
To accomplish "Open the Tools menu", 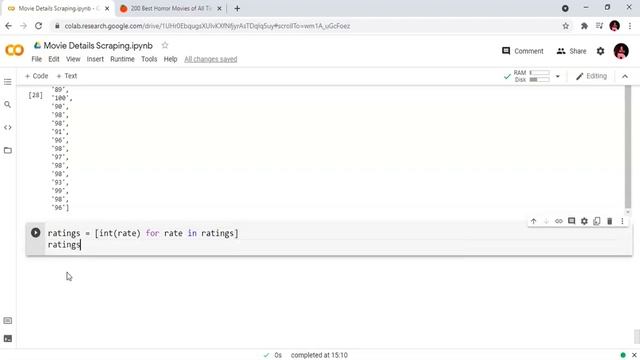I will 149,59.
